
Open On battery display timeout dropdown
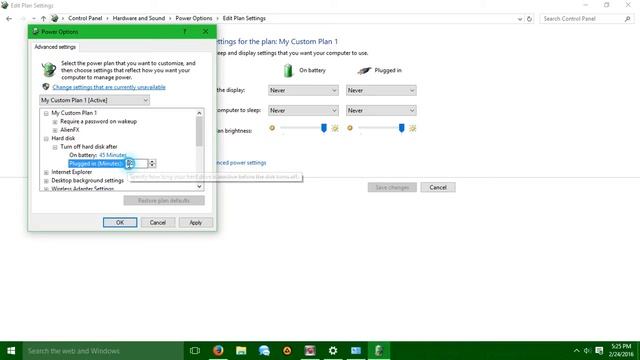tap(303, 90)
